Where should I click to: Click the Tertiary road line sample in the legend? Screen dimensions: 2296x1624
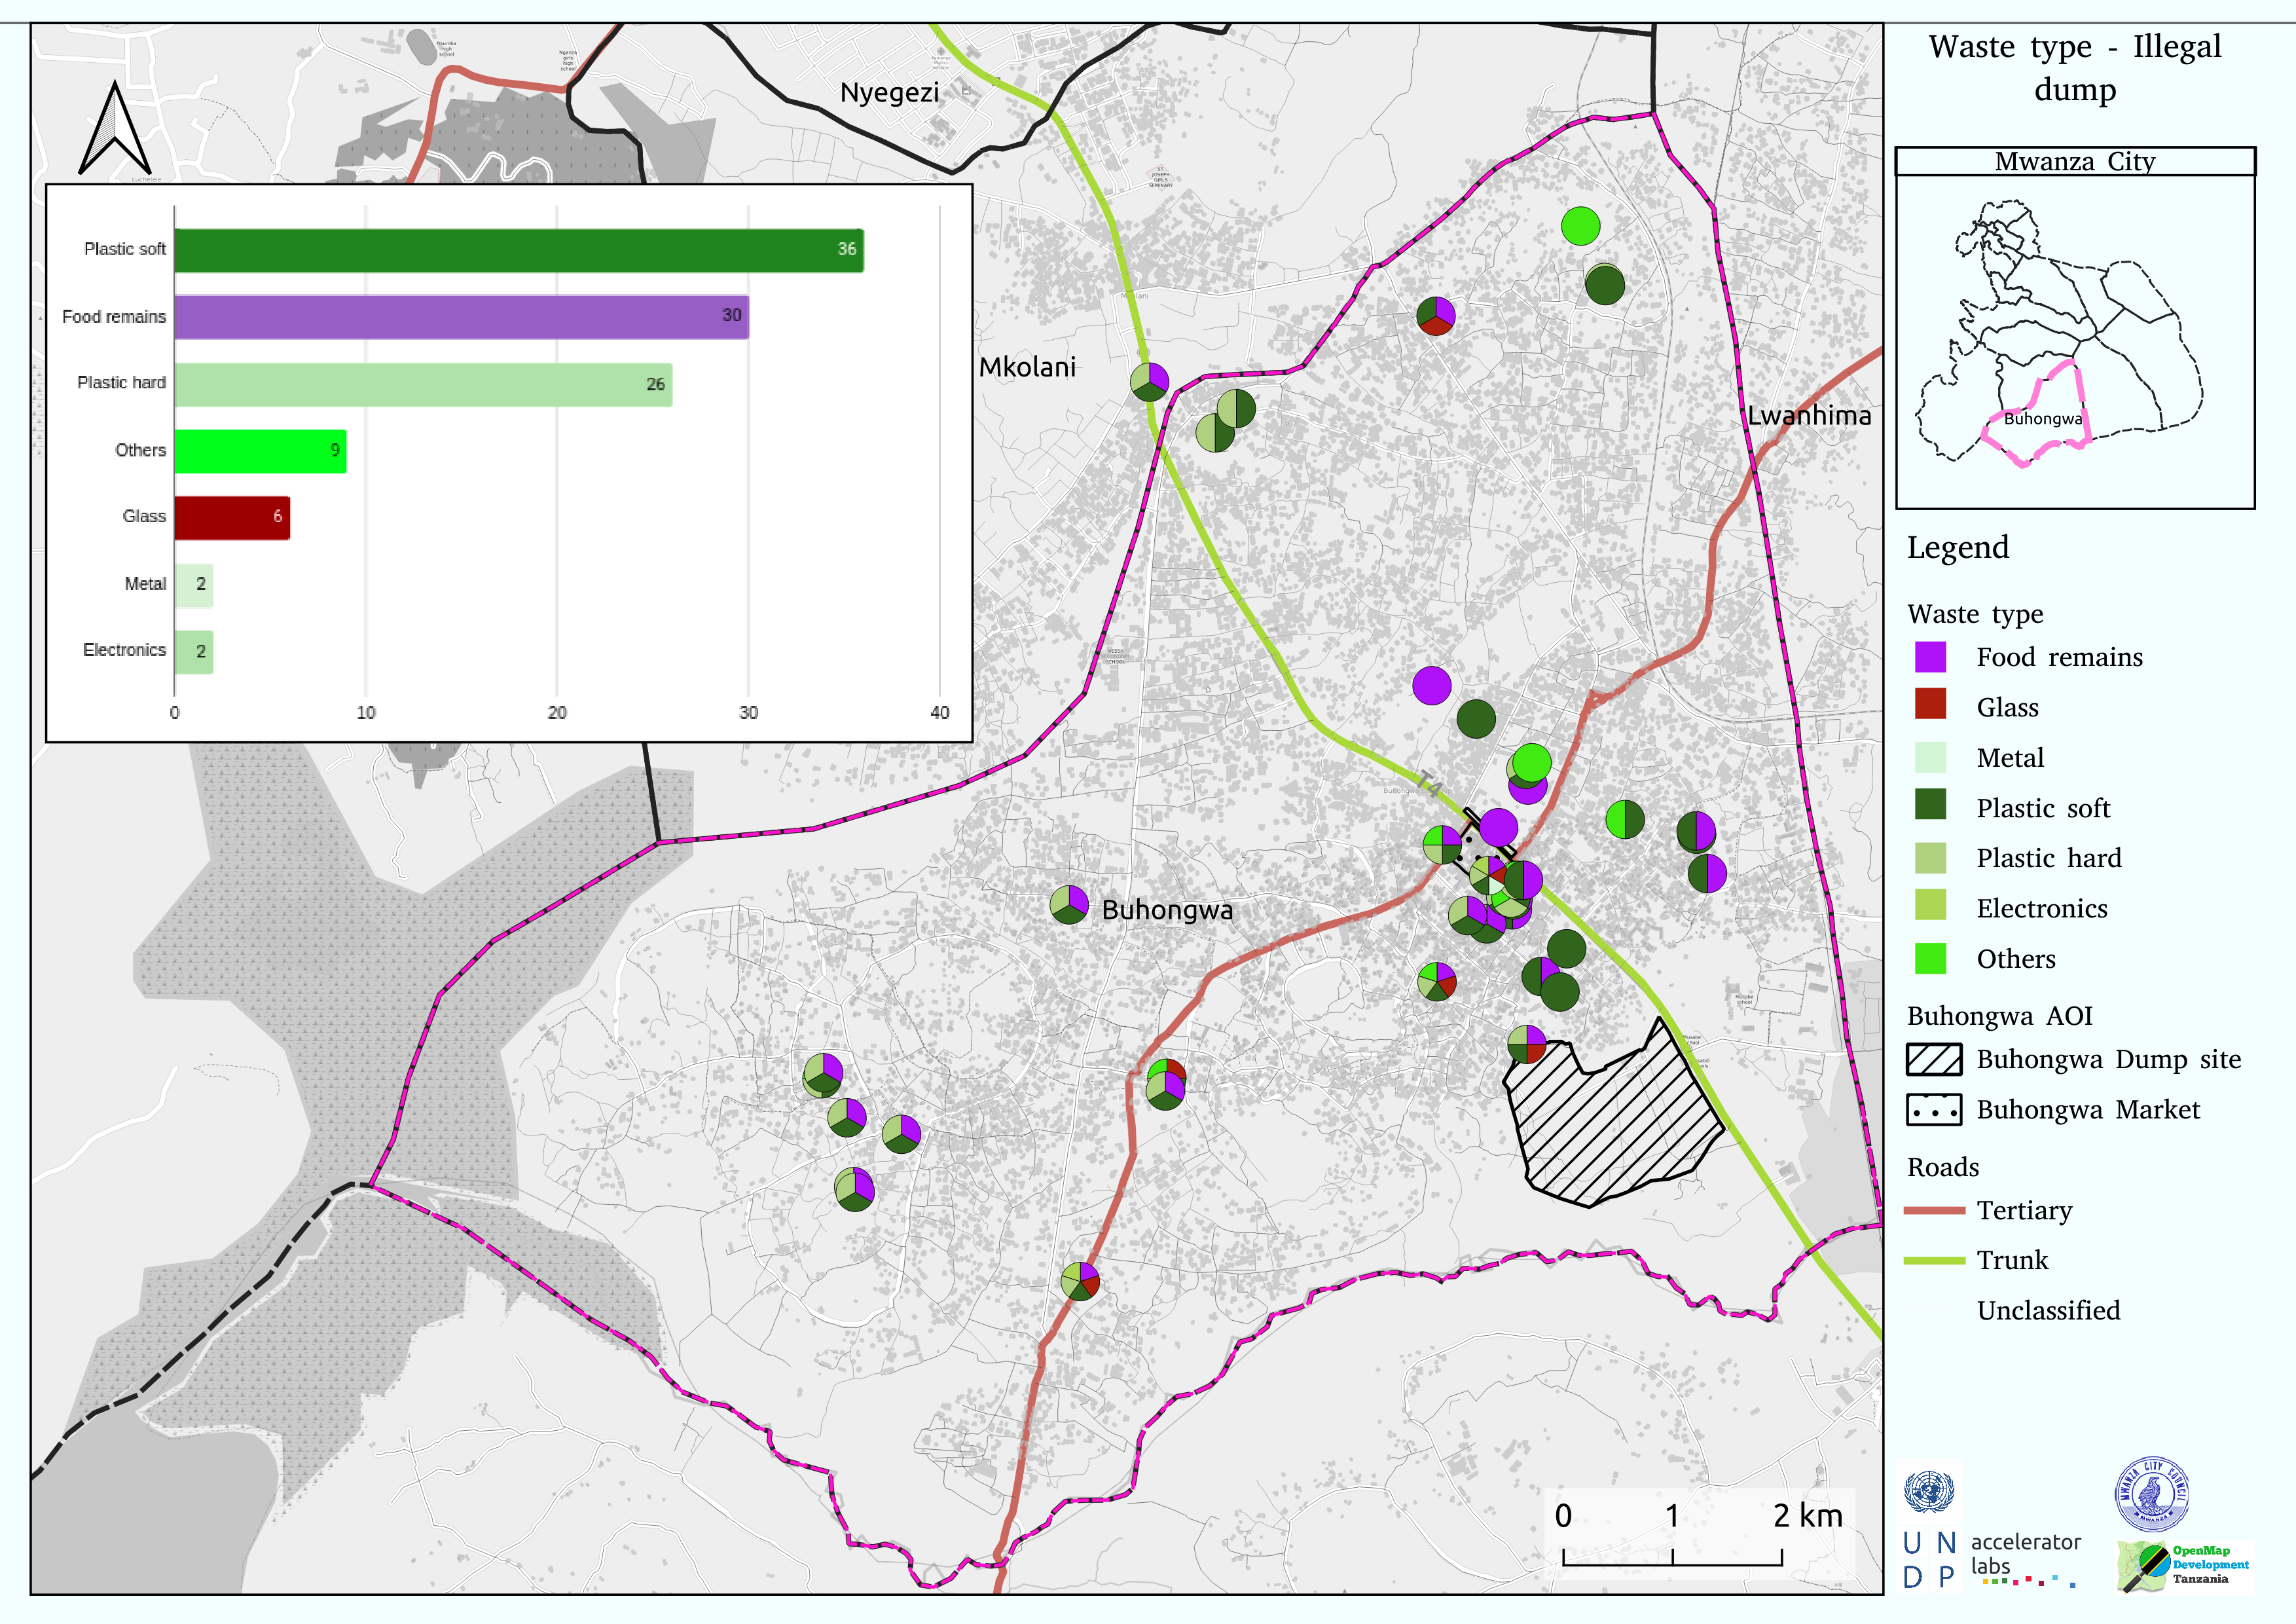pos(1934,1210)
